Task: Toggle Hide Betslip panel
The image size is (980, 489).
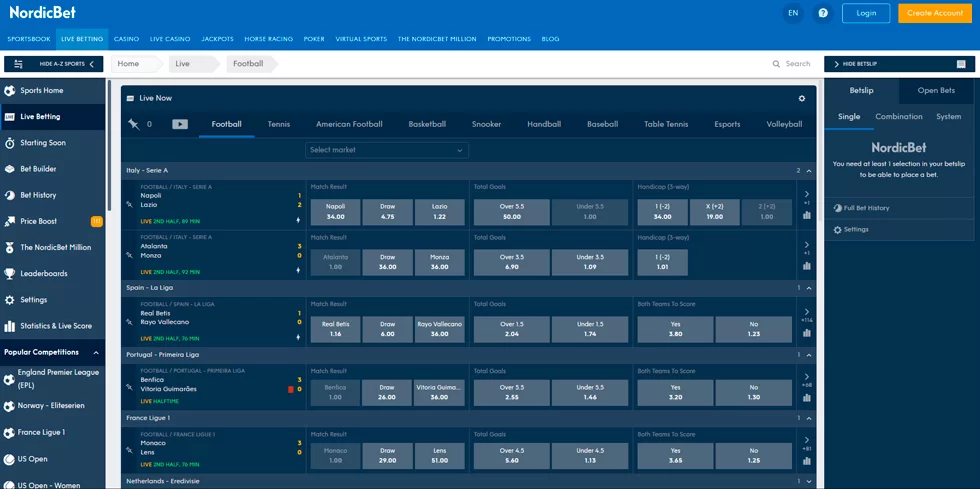Action: (899, 64)
